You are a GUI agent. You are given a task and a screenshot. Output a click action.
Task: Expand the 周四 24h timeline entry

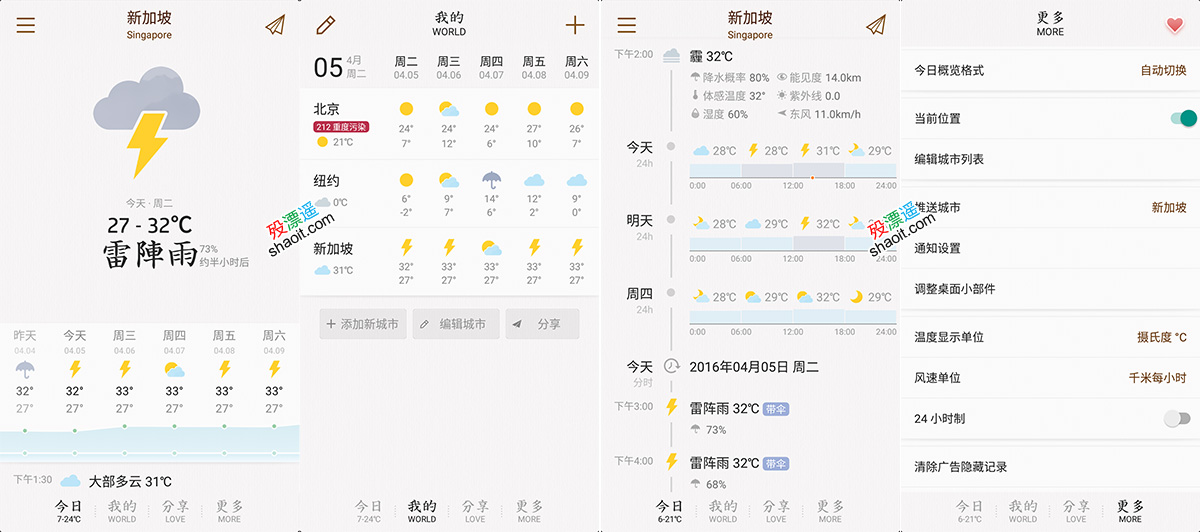coord(640,300)
